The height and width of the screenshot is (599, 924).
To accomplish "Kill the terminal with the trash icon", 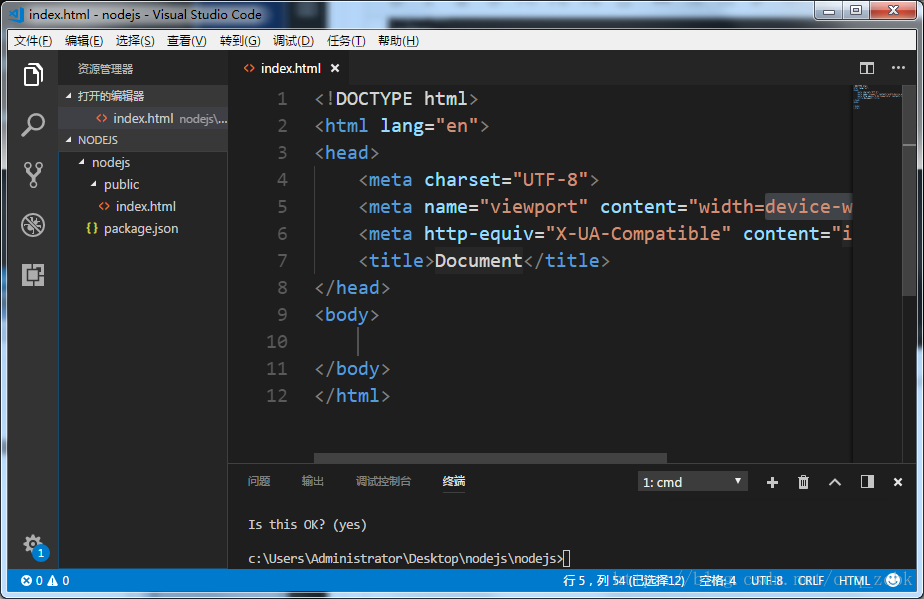I will coord(803,482).
